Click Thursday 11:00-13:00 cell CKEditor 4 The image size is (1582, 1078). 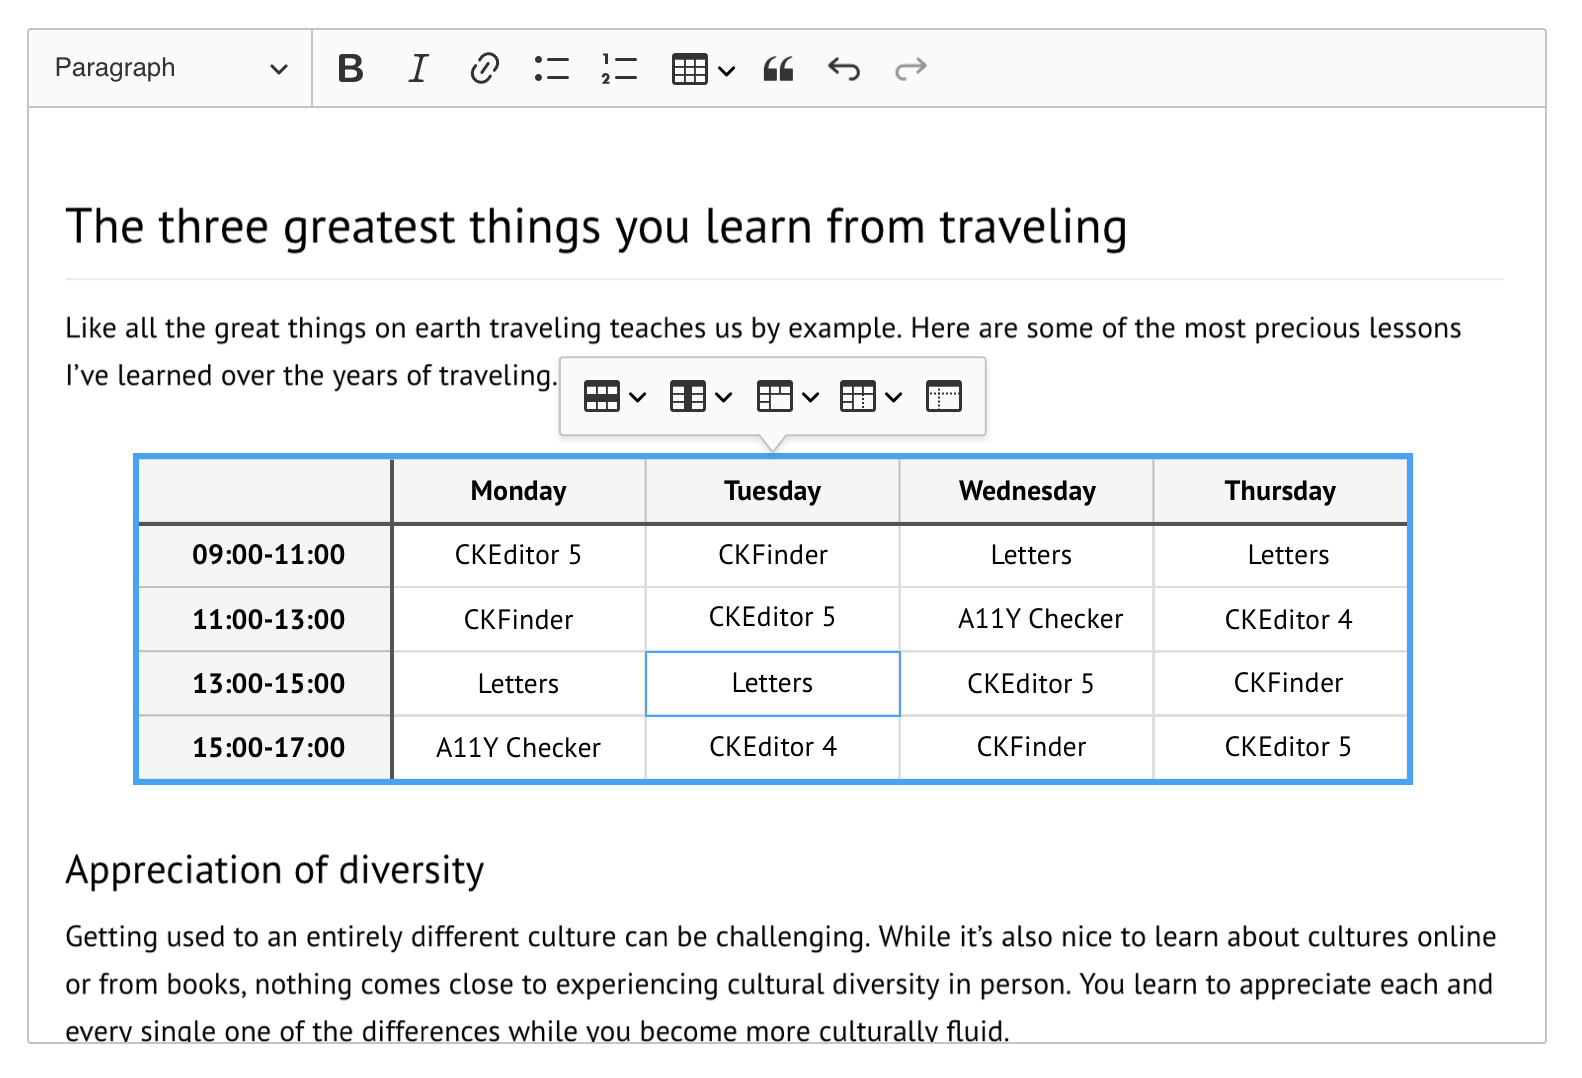(x=1280, y=619)
